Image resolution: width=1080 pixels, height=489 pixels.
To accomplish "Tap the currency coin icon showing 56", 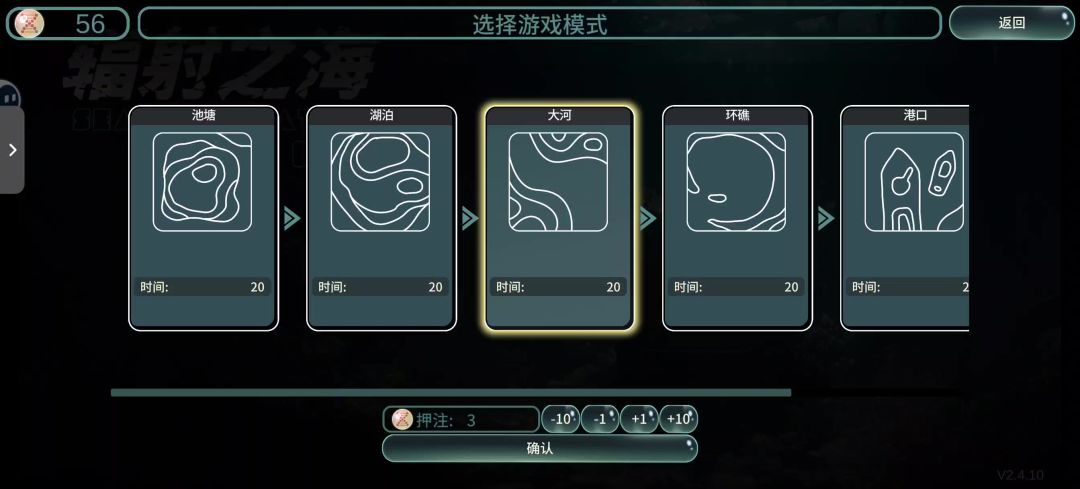I will [x=30, y=23].
